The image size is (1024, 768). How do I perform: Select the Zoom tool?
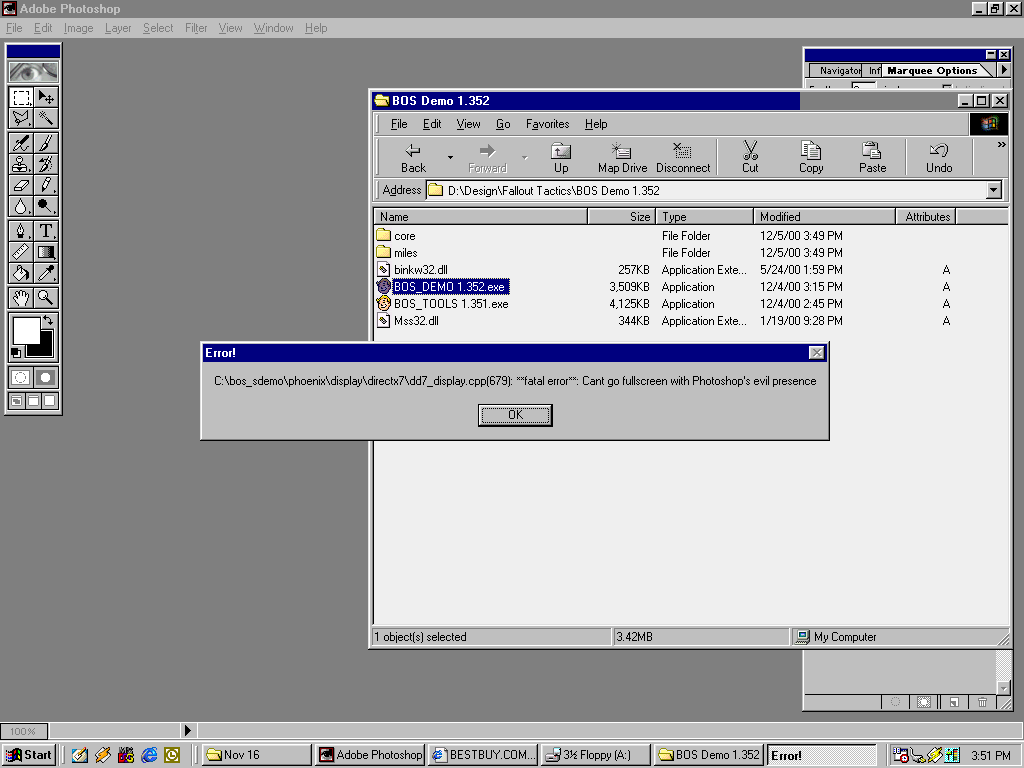coord(46,298)
